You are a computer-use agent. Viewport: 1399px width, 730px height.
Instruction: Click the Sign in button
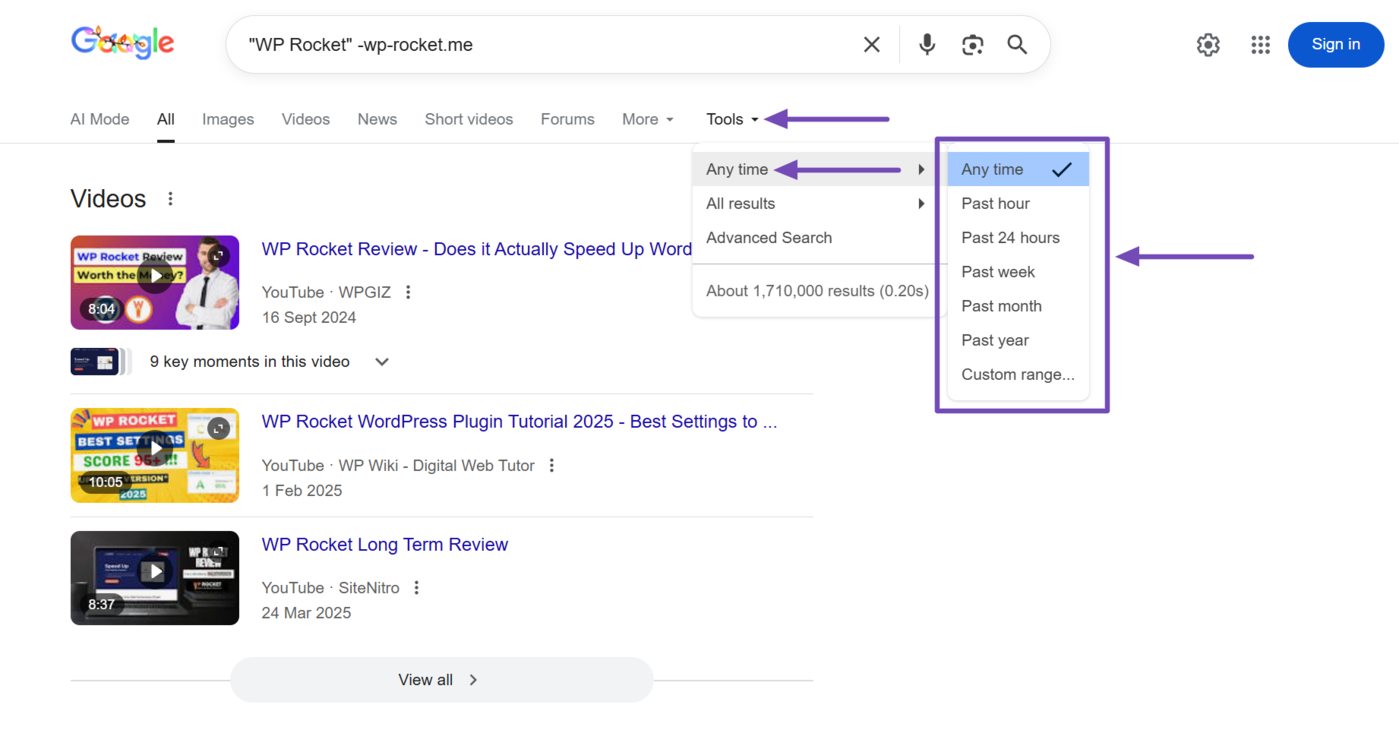click(1335, 44)
